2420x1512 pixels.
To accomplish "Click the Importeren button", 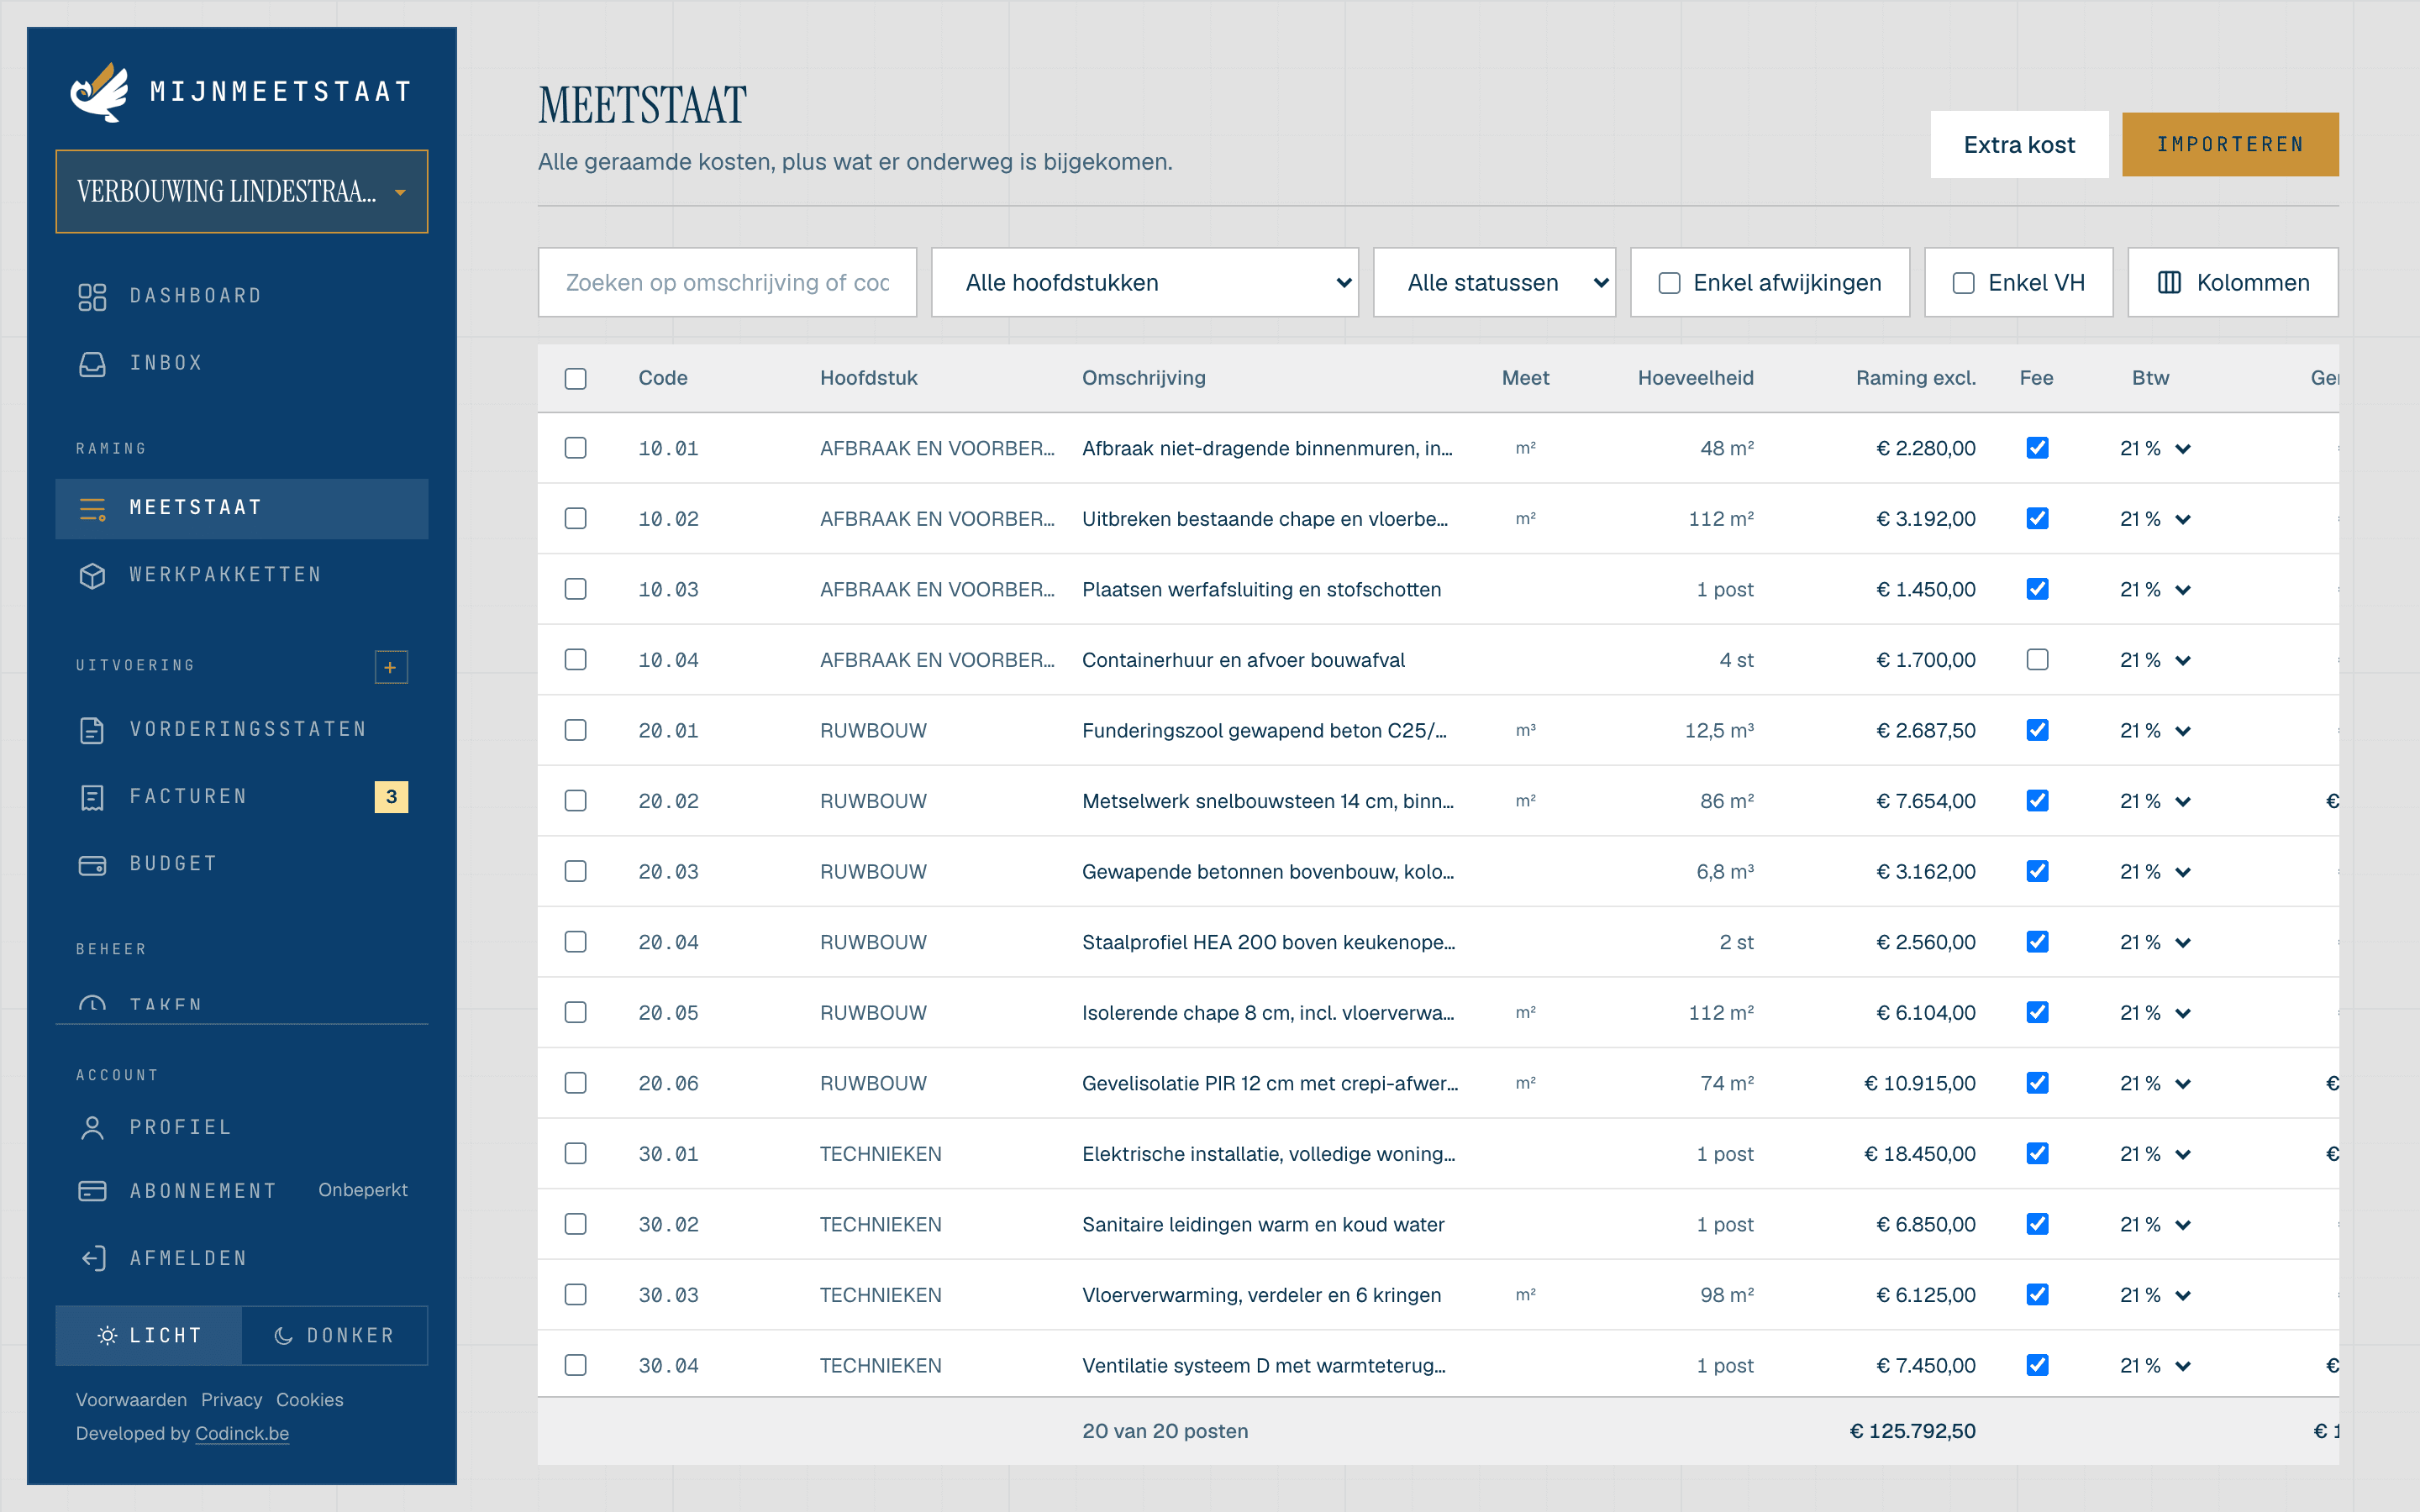I will (x=2230, y=145).
